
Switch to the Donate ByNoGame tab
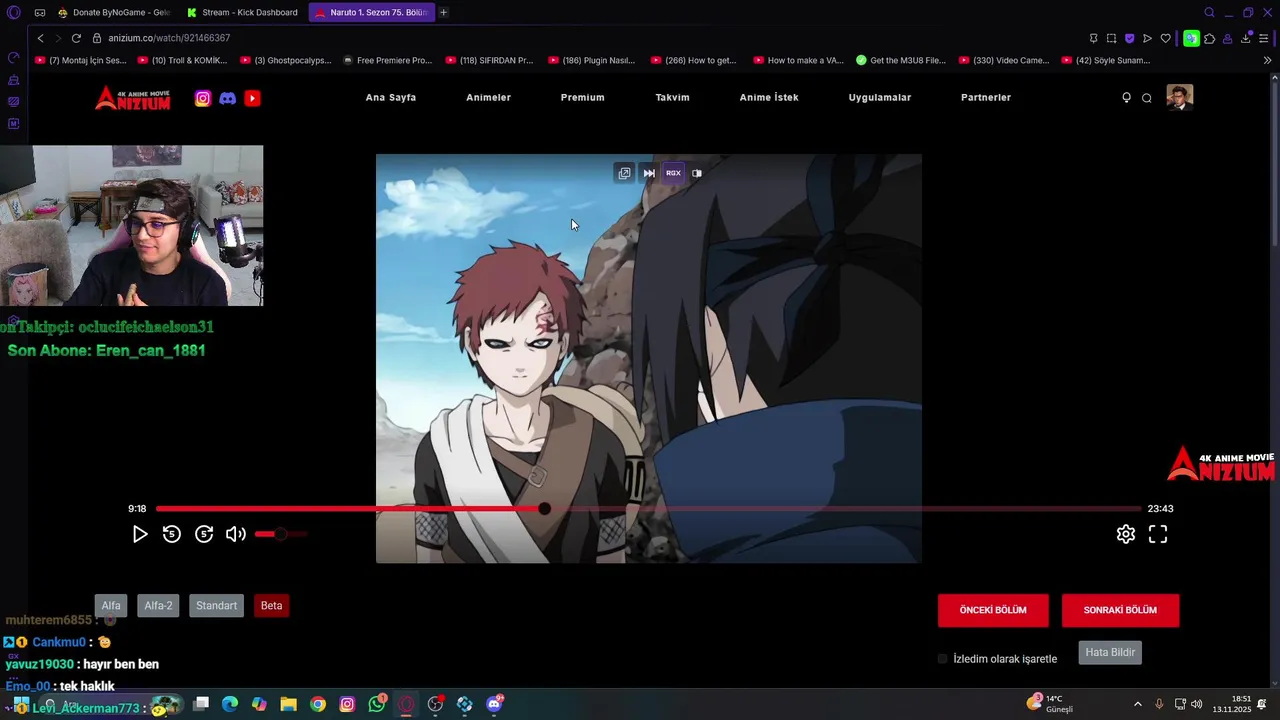click(115, 12)
